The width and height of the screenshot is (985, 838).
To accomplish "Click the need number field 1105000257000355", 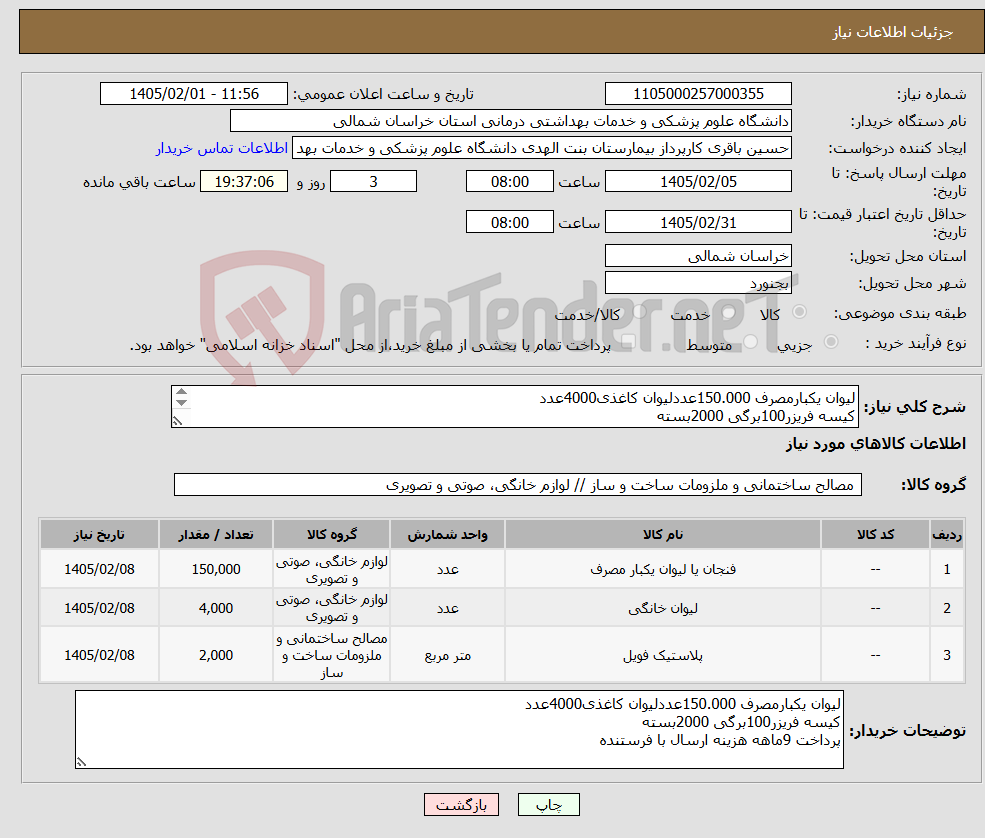I will pyautogui.click(x=698, y=94).
